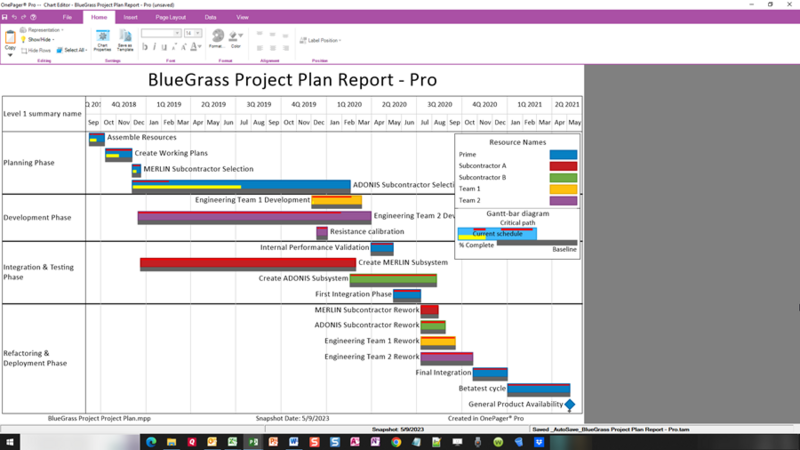Image resolution: width=800 pixels, height=450 pixels.
Task: Click the Team 1 orange legend swatch
Action: (x=563, y=189)
